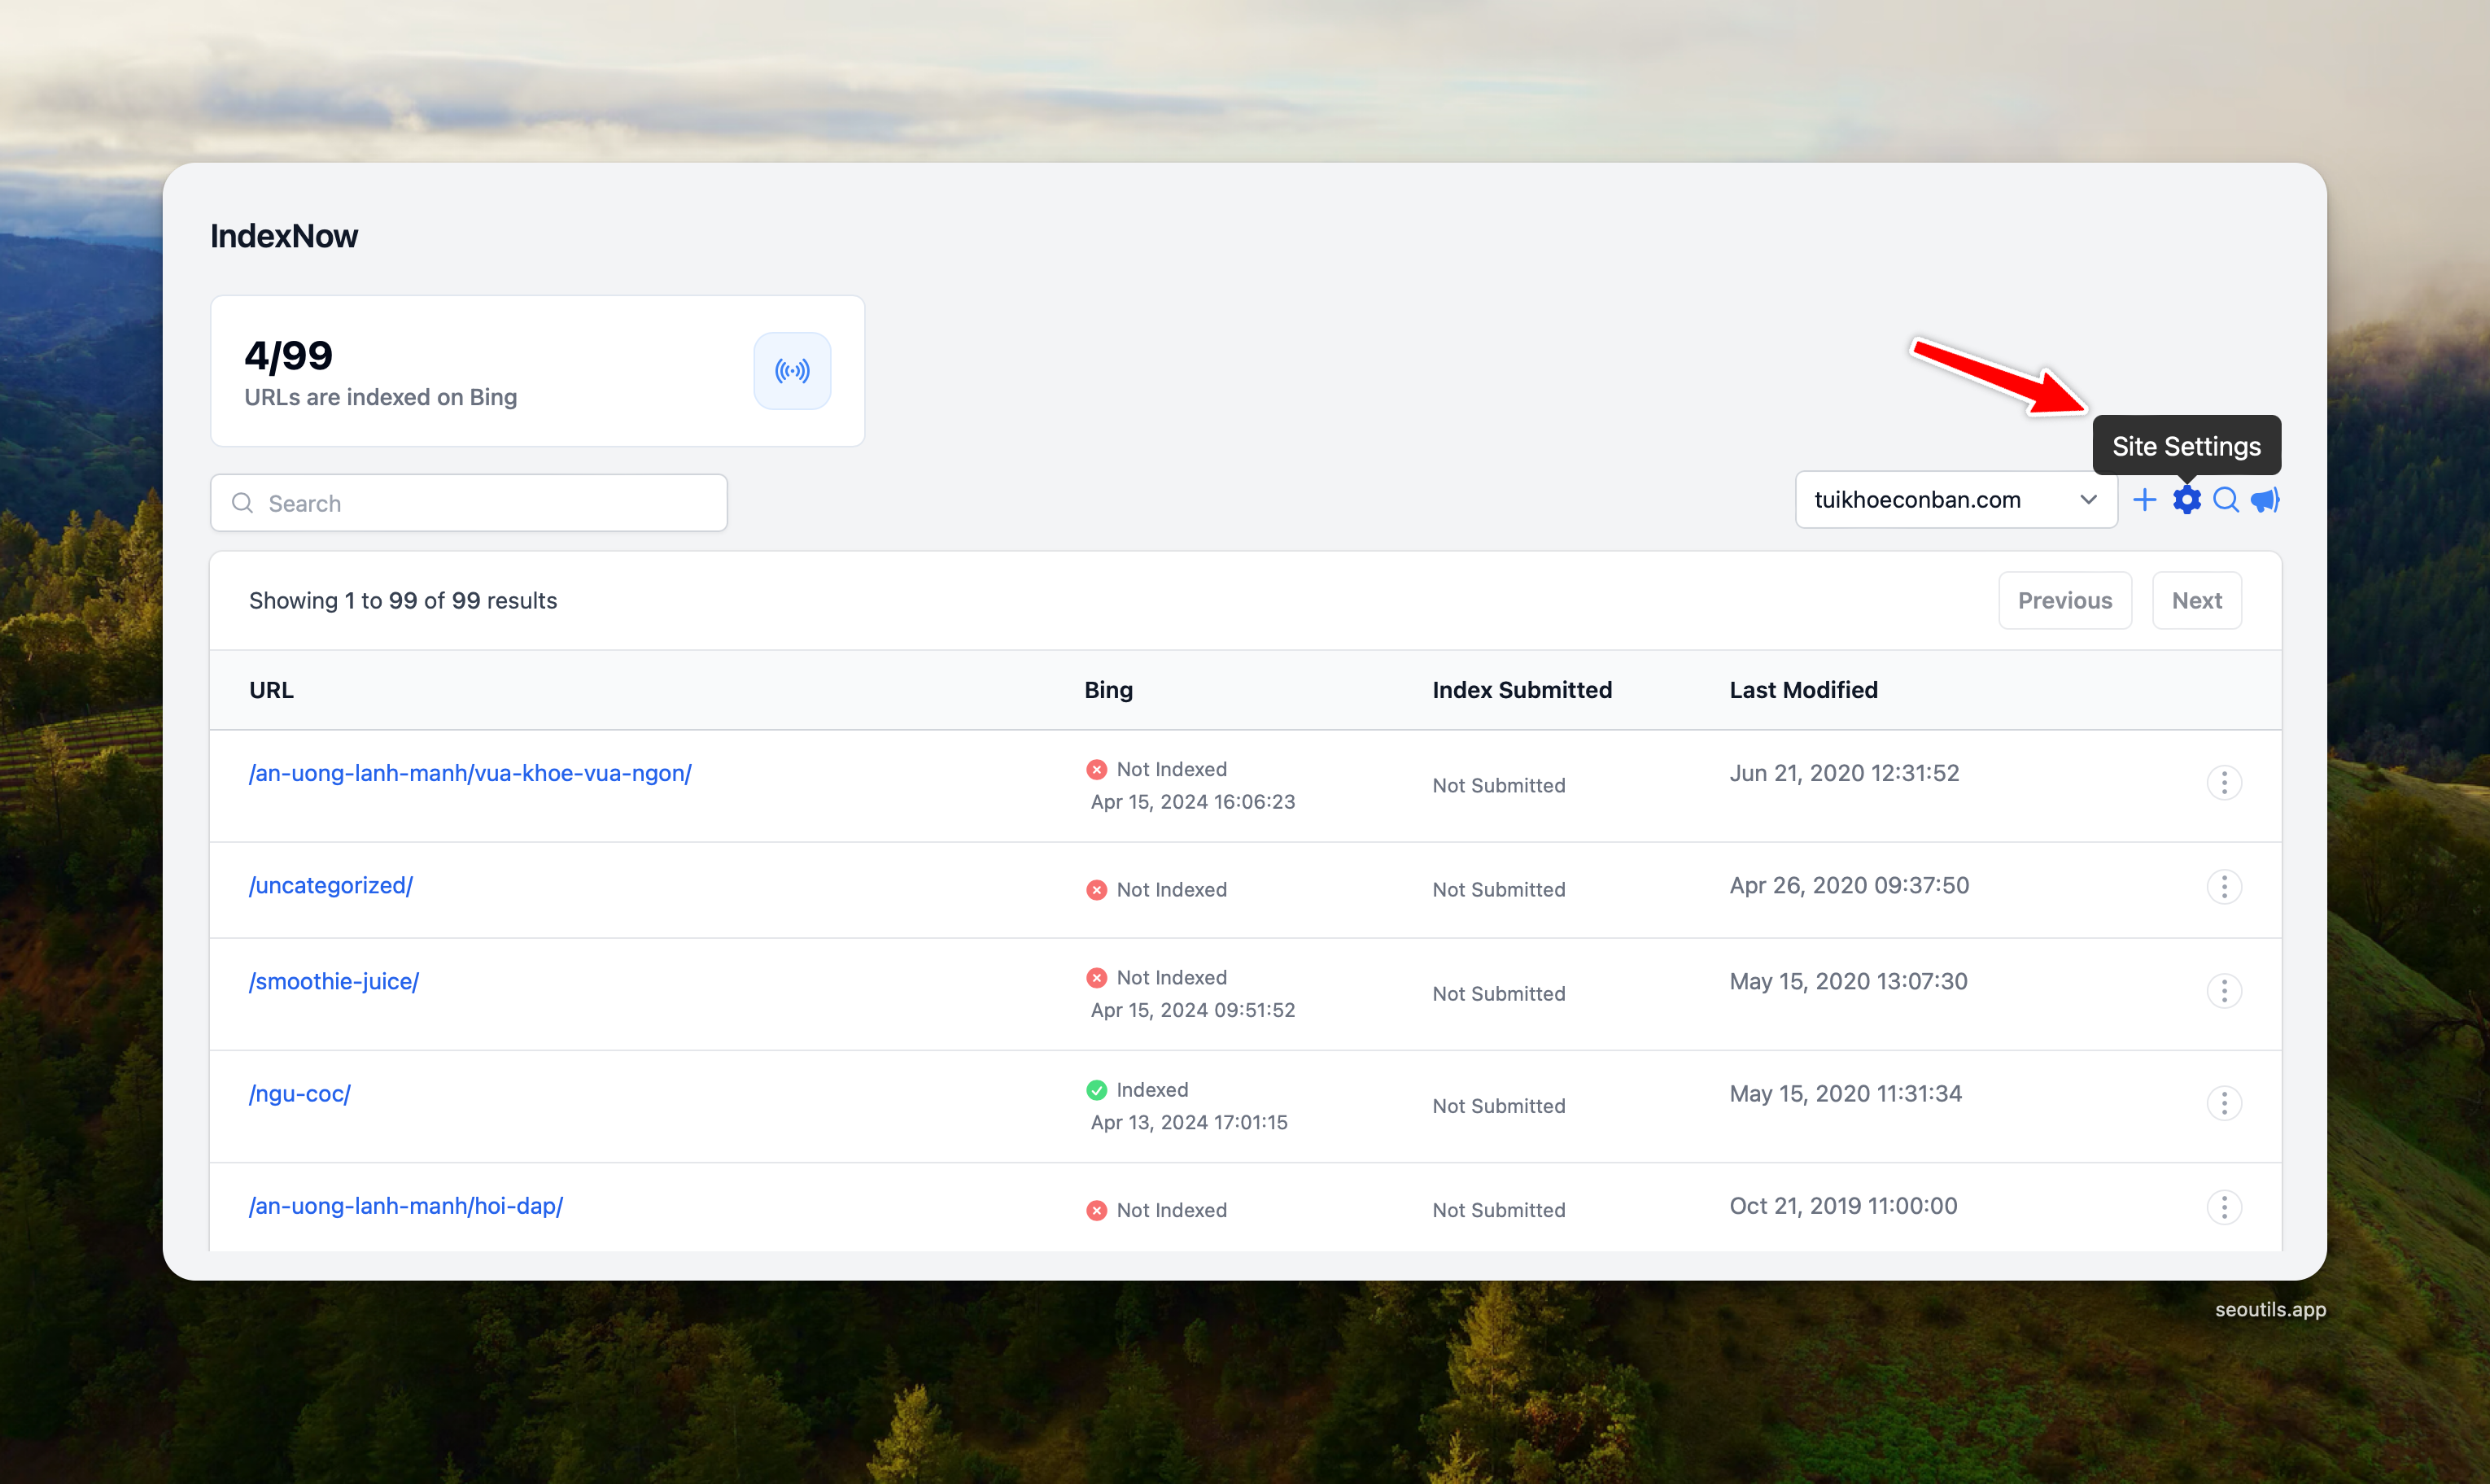Open the three-dot menu for the /ngu-coc/ row
The height and width of the screenshot is (1484, 2490).
pos(2224,1103)
